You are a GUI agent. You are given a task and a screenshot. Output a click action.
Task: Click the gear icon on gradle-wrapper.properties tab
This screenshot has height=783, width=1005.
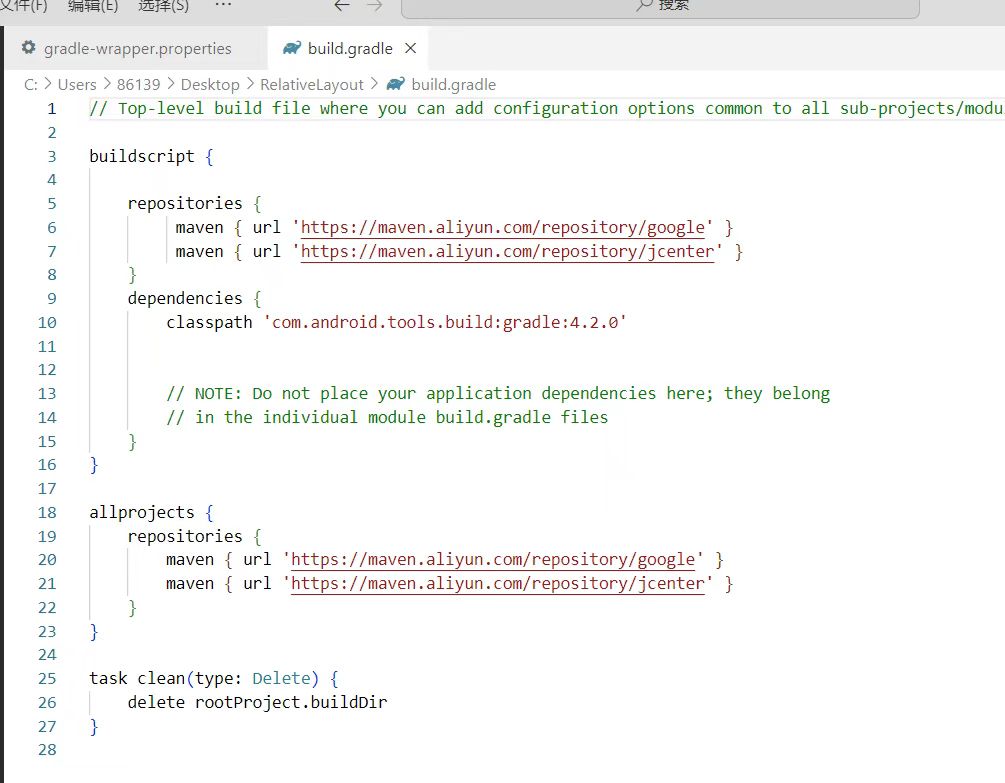(x=28, y=48)
